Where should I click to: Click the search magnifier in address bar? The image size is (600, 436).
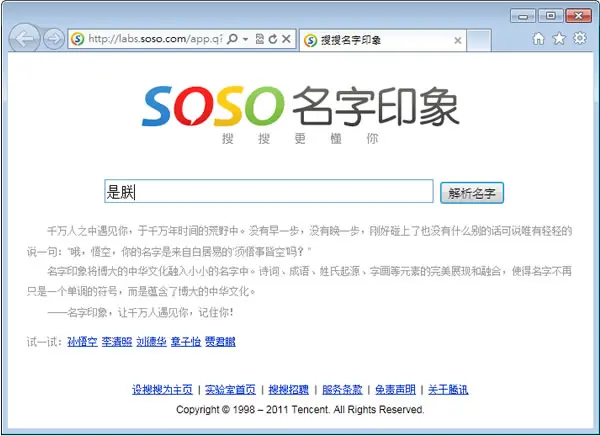point(232,39)
